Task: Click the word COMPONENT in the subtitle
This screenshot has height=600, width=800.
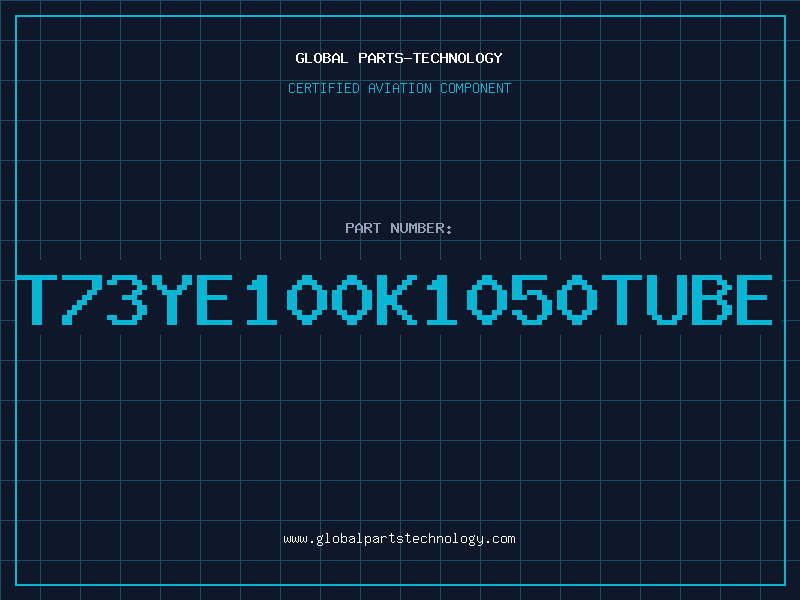Action: pyautogui.click(x=476, y=88)
